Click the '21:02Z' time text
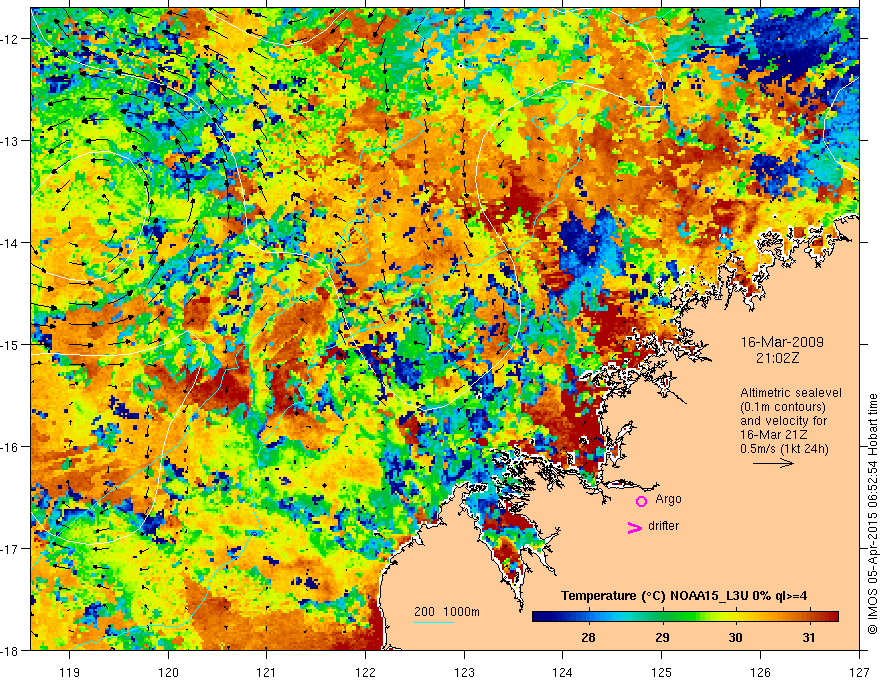 [x=777, y=358]
